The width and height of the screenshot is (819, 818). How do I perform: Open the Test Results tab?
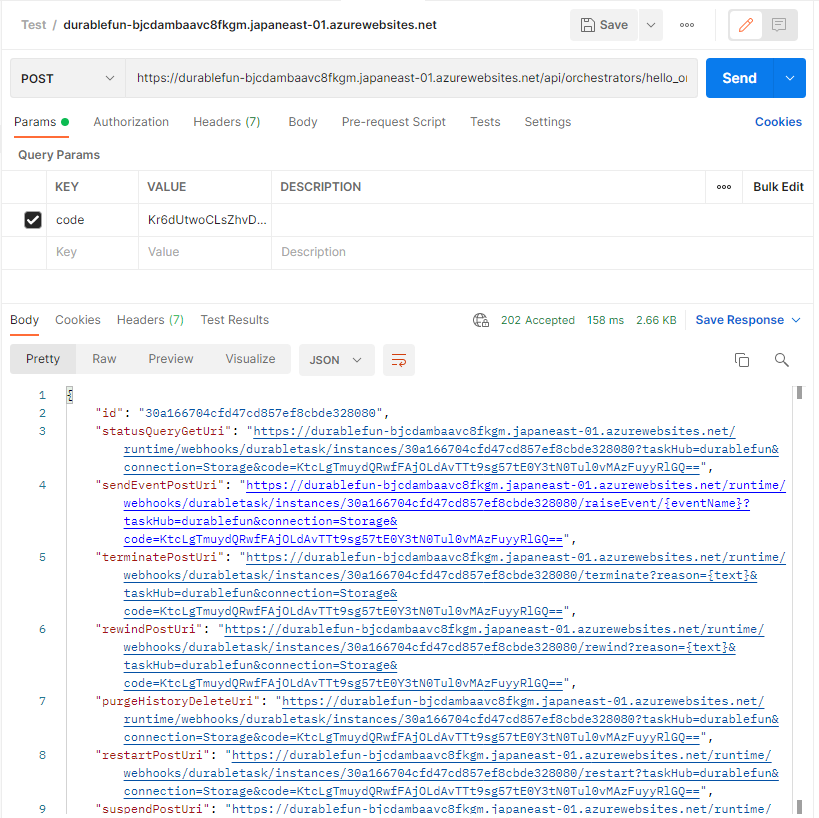[235, 320]
